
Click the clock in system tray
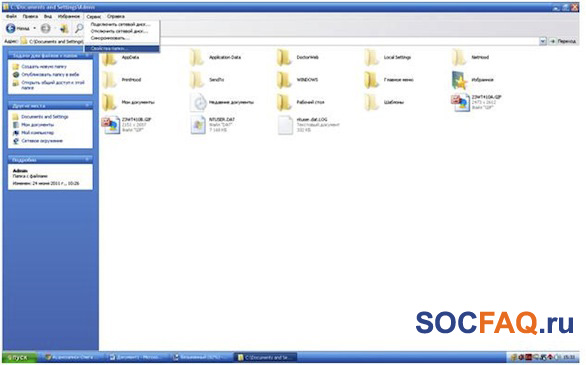570,358
